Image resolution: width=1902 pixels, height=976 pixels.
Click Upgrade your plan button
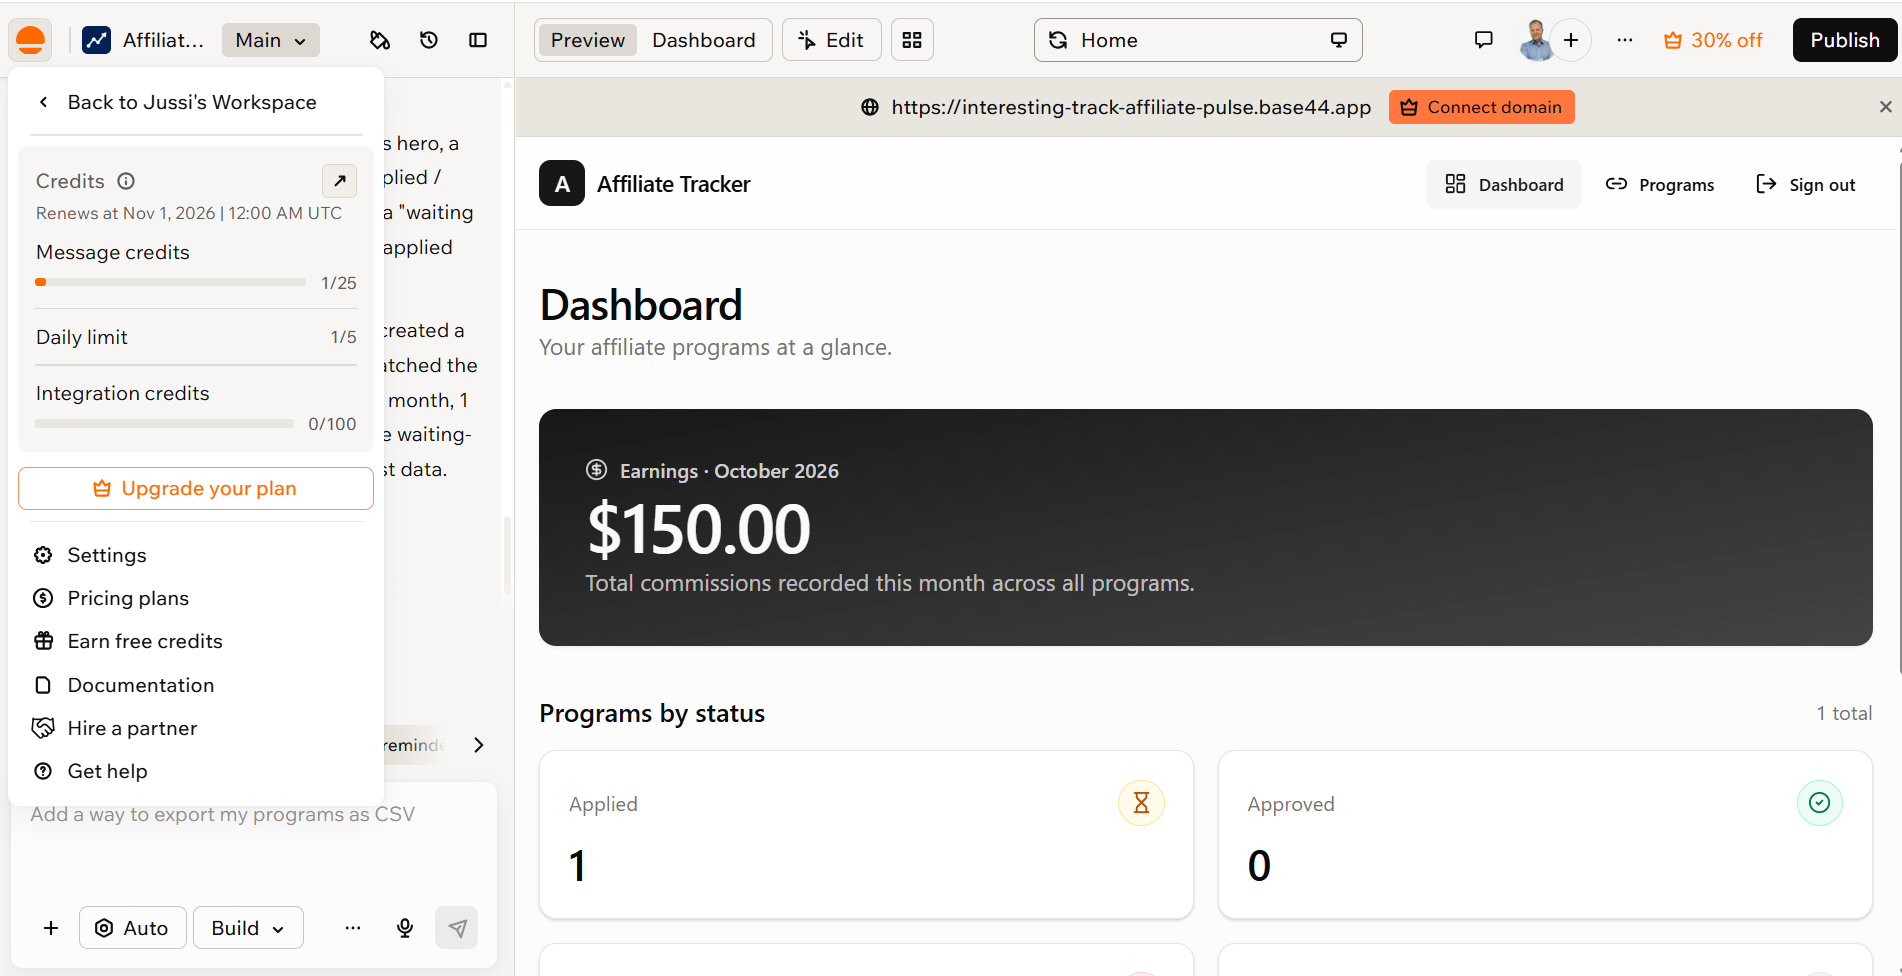click(x=196, y=488)
